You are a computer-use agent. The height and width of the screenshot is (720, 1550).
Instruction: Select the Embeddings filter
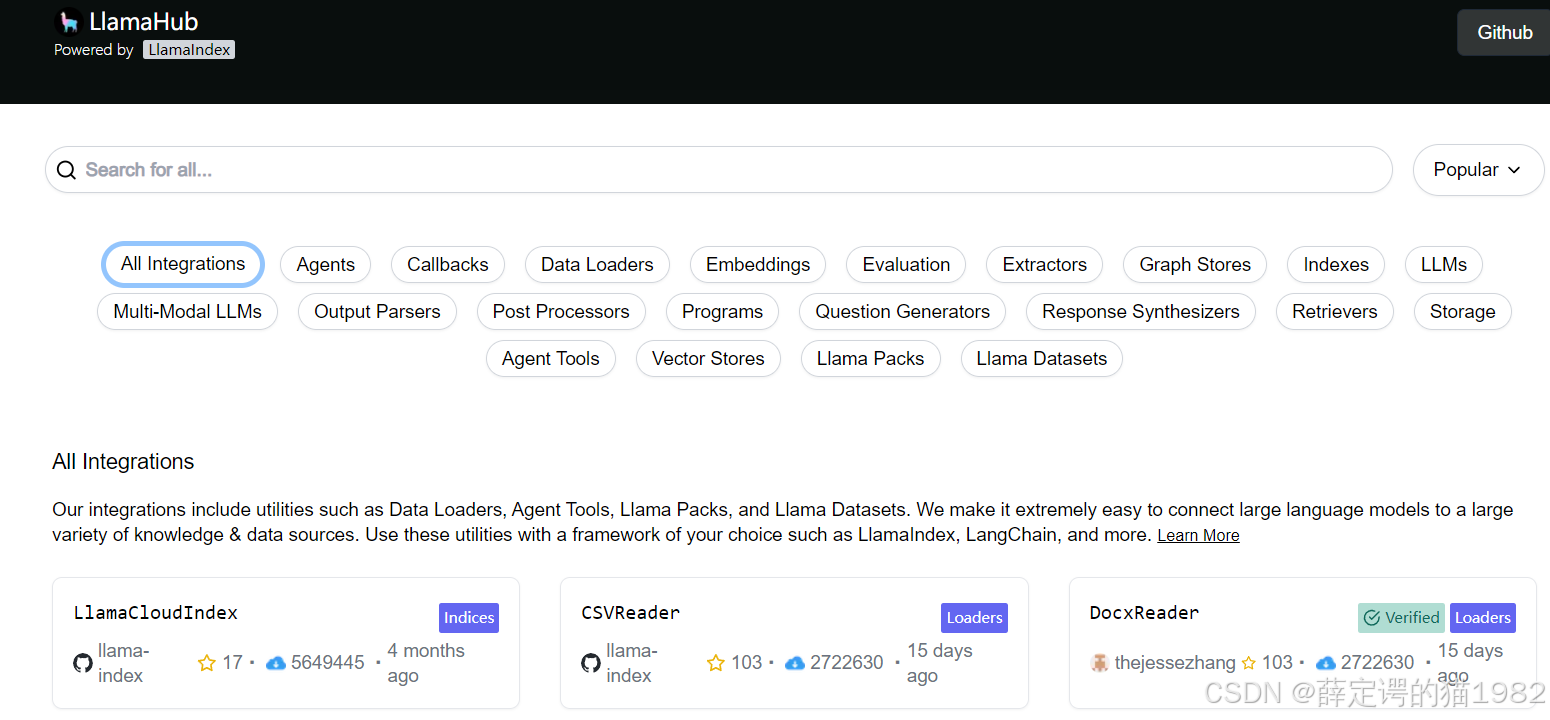coord(758,265)
